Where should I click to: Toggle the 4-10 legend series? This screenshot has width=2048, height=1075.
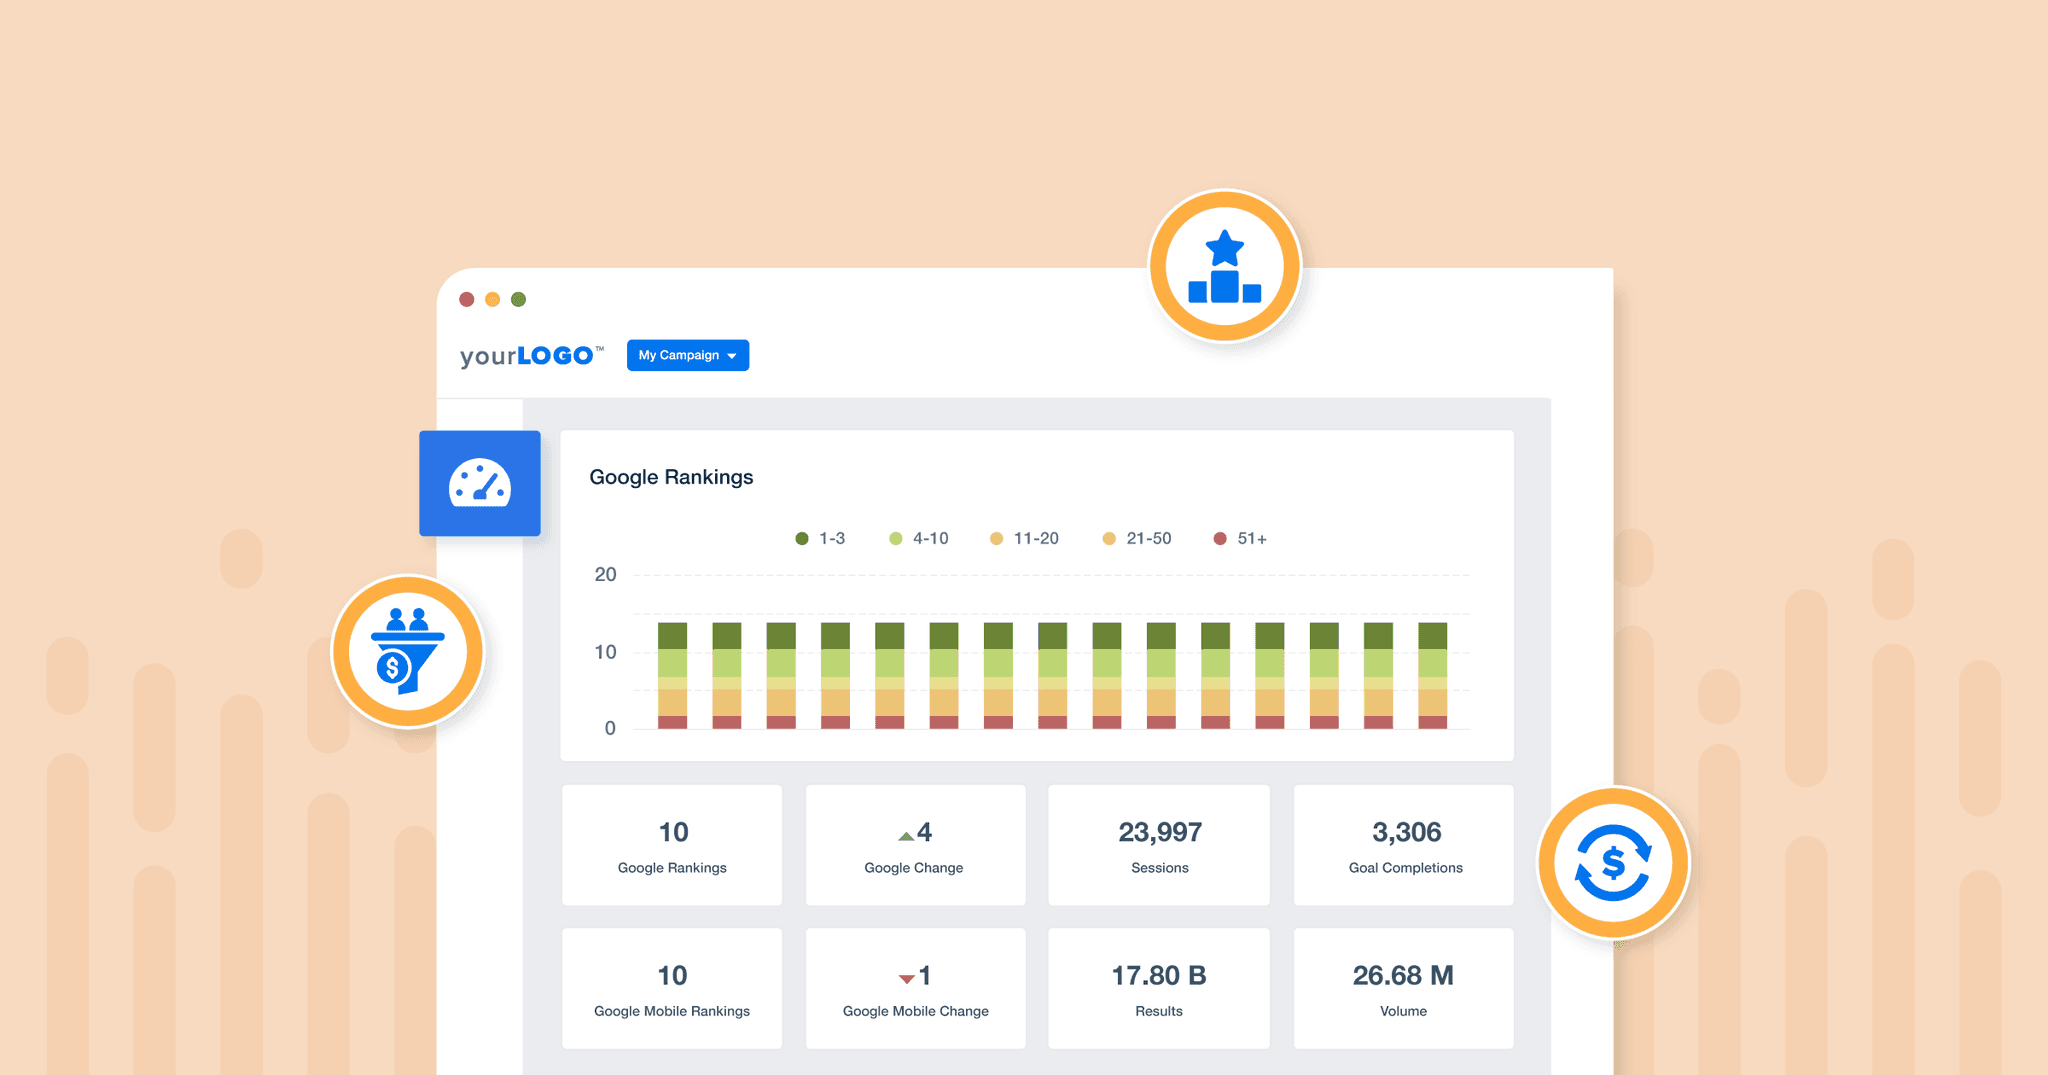point(919,539)
